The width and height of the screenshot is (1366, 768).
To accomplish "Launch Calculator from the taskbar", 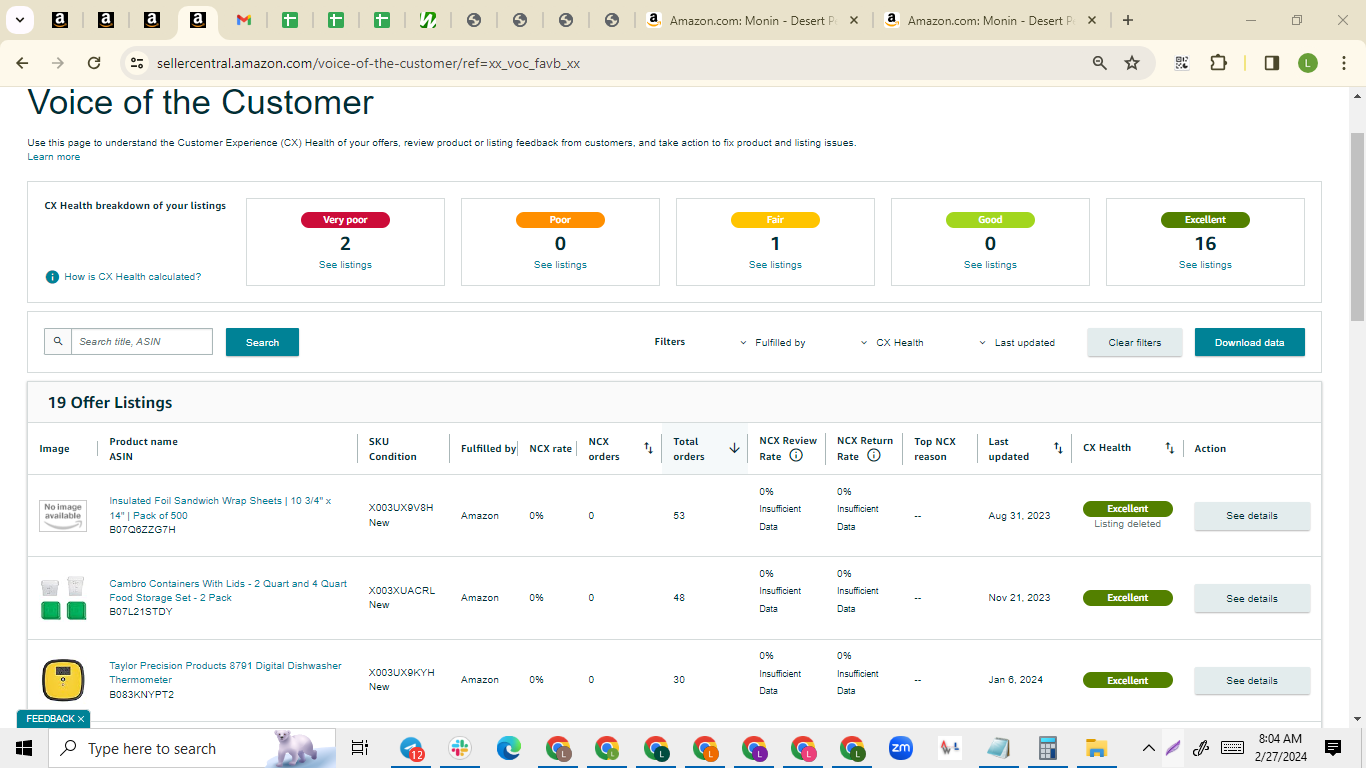I will click(x=1048, y=748).
